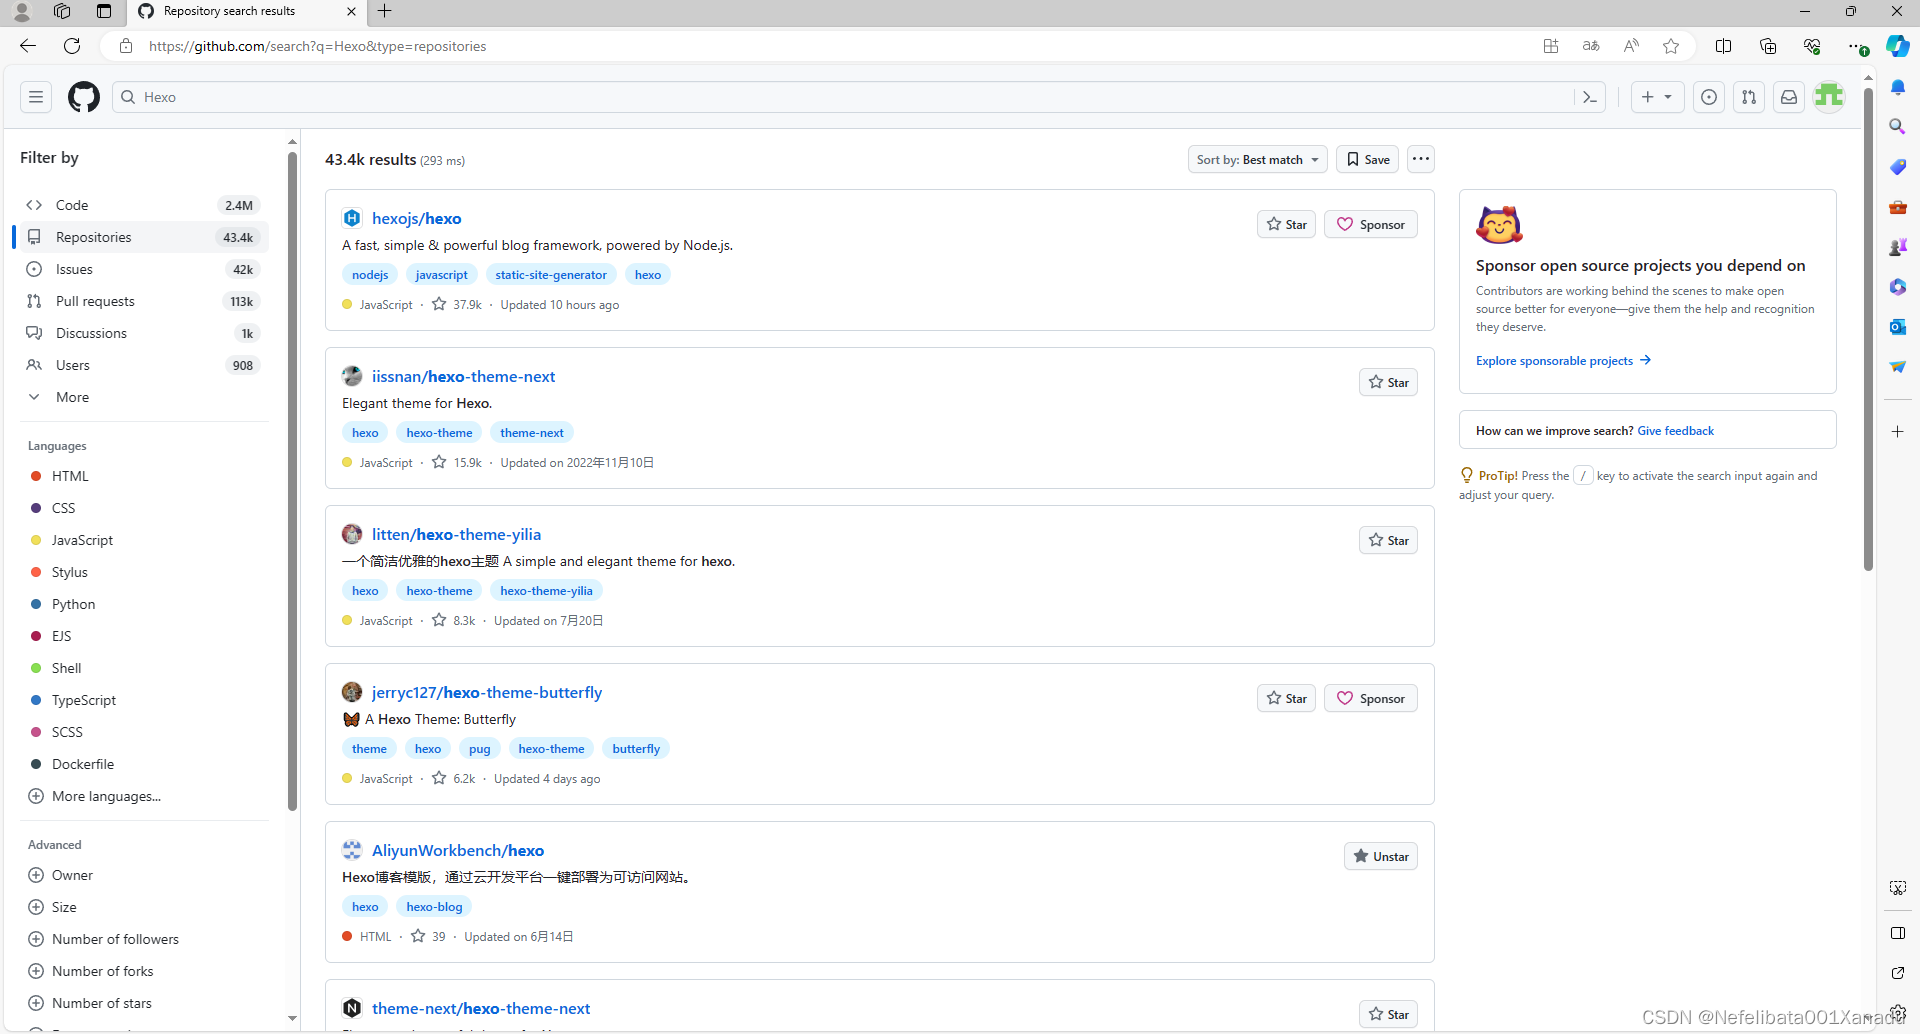Image resolution: width=1920 pixels, height=1034 pixels.
Task: Open the translate icon in address bar
Action: pos(1591,46)
